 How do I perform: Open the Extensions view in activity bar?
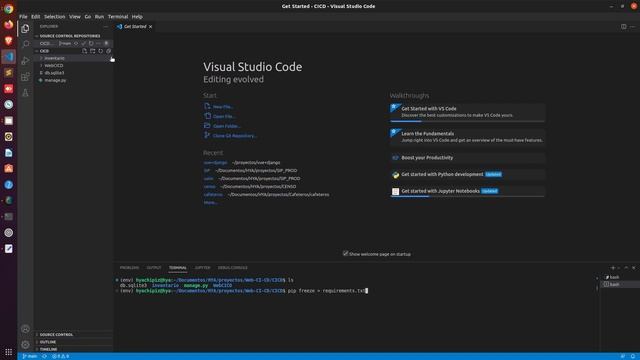[x=25, y=77]
